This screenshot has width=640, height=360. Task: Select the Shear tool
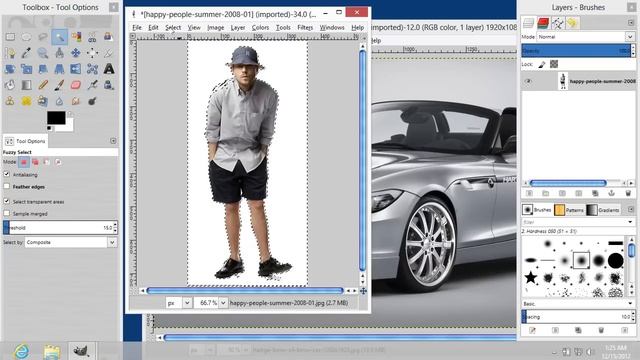[43, 69]
